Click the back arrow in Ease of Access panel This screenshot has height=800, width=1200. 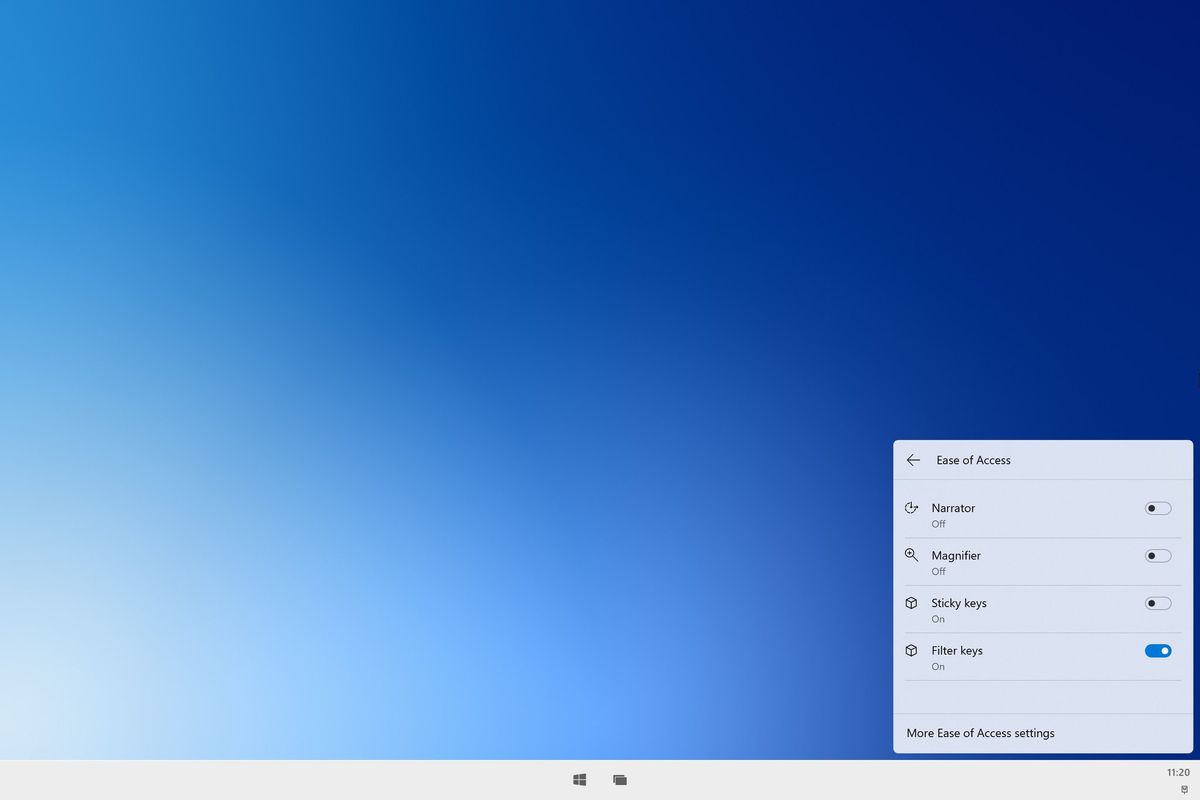point(912,460)
